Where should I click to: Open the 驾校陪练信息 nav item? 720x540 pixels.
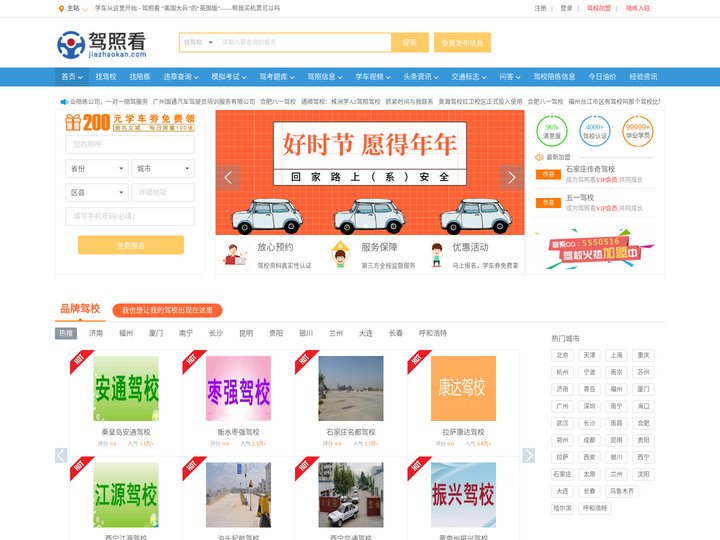point(554,77)
